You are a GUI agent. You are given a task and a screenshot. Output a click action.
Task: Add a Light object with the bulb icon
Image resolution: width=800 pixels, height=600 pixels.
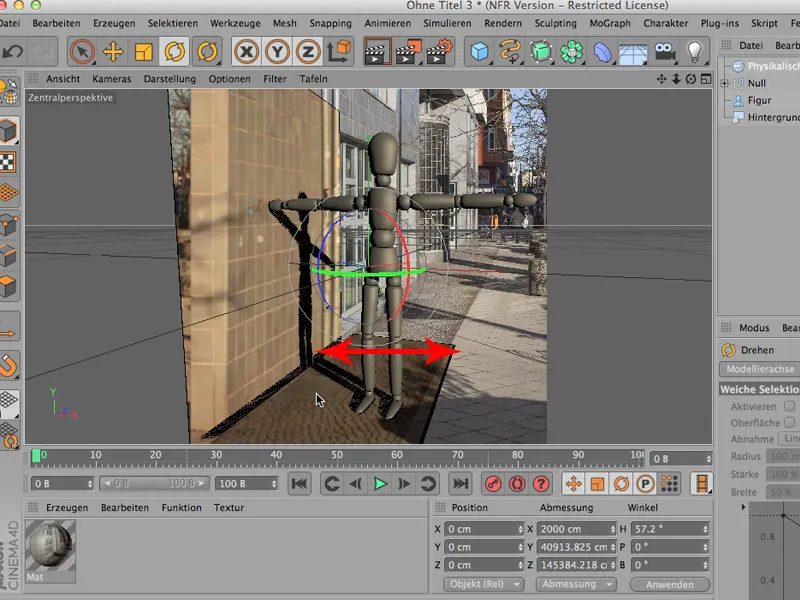click(x=694, y=52)
